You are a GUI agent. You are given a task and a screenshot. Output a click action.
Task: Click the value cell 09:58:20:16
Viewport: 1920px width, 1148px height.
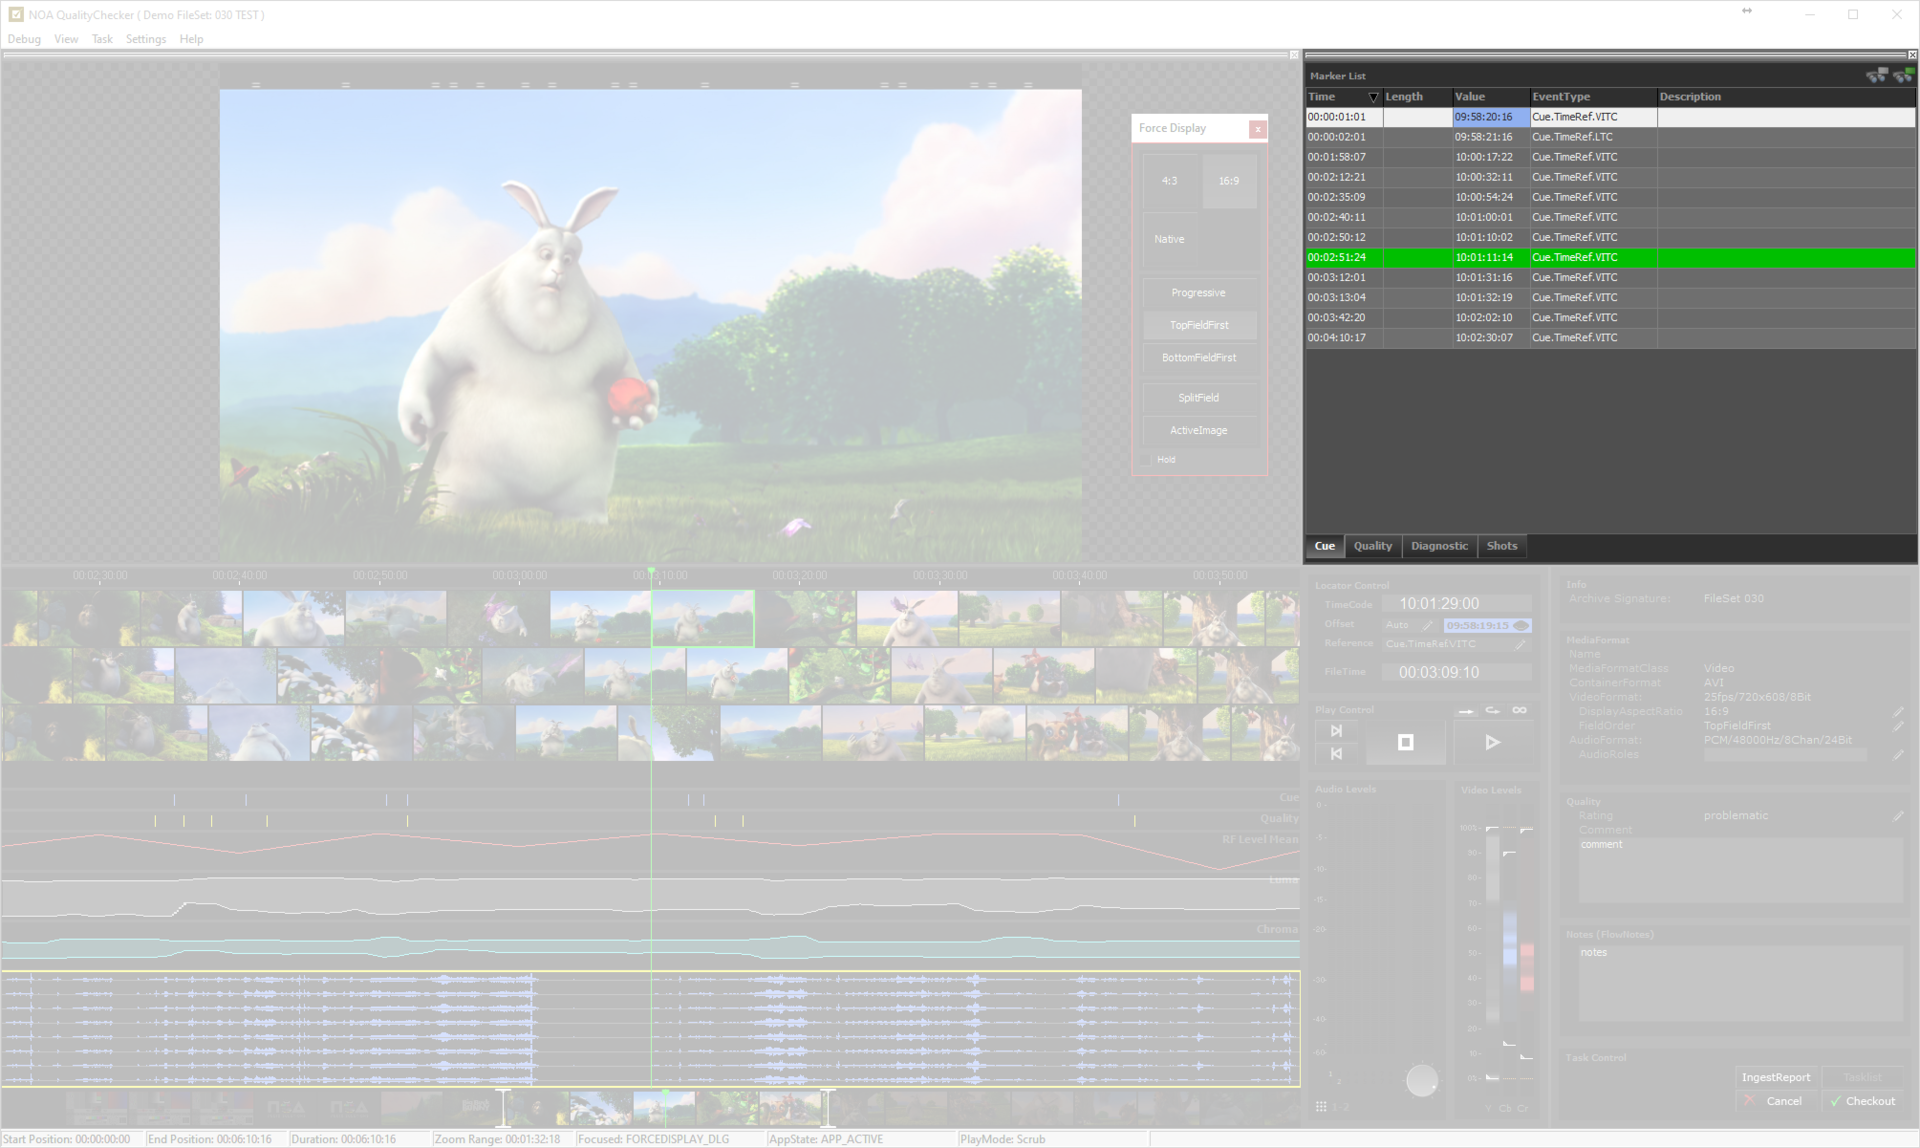point(1490,117)
